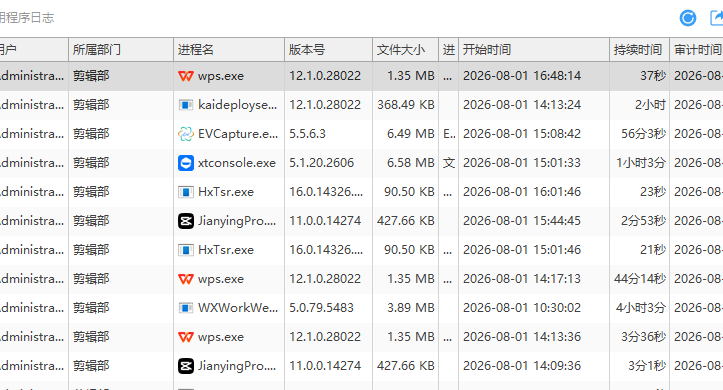The width and height of the screenshot is (723, 390).
Task: Sort by 所属部门 column header
Action: pyautogui.click(x=121, y=49)
